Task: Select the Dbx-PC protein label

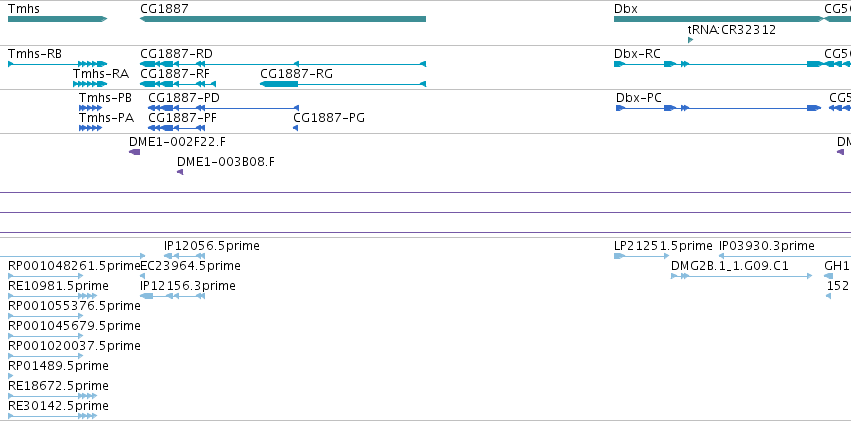Action: 639,98
